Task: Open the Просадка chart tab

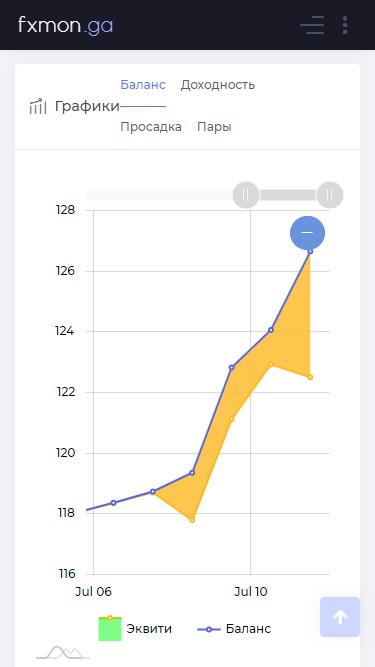Action: point(151,127)
